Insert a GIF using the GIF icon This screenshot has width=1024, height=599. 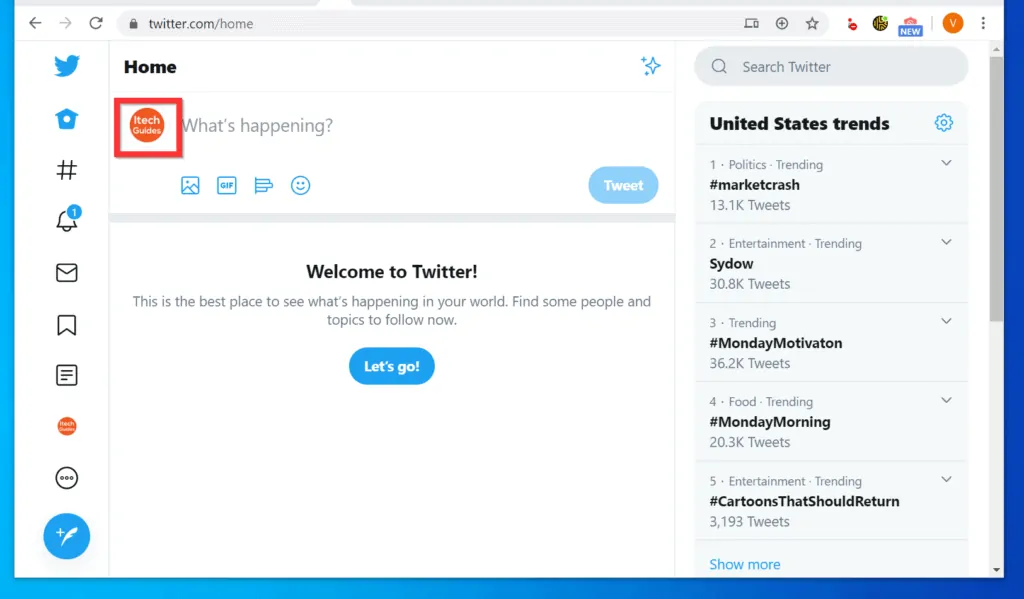[226, 185]
